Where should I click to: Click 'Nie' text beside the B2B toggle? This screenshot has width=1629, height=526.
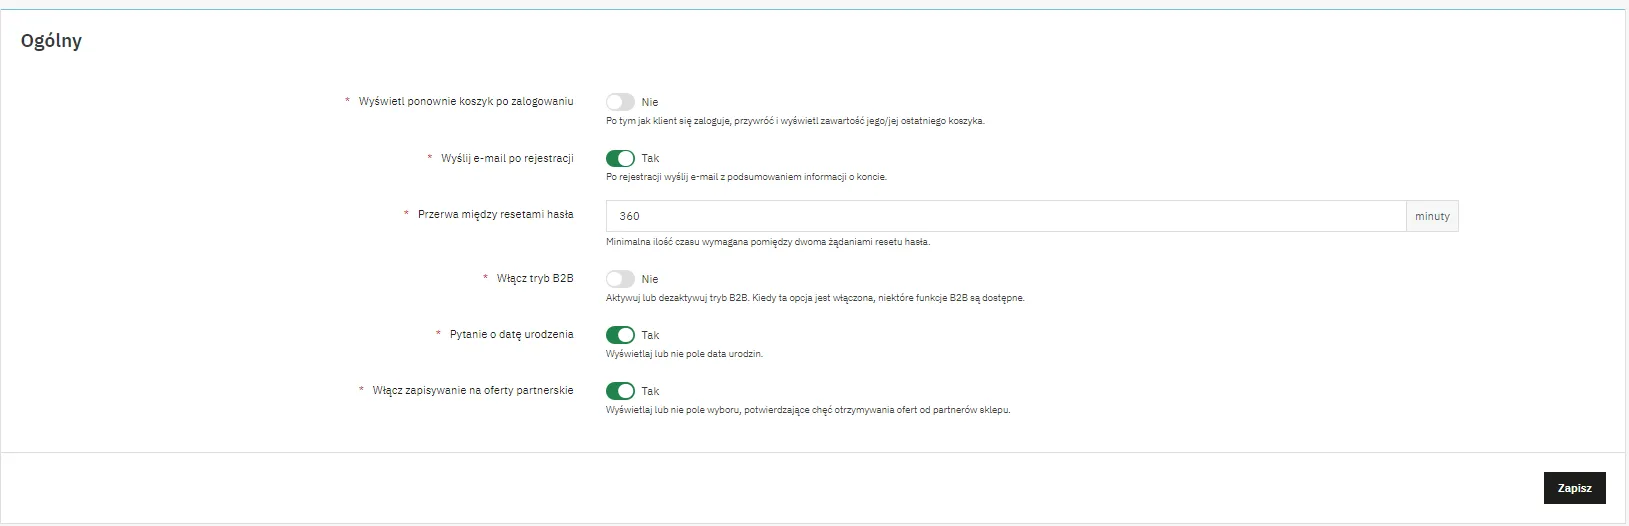click(x=650, y=279)
